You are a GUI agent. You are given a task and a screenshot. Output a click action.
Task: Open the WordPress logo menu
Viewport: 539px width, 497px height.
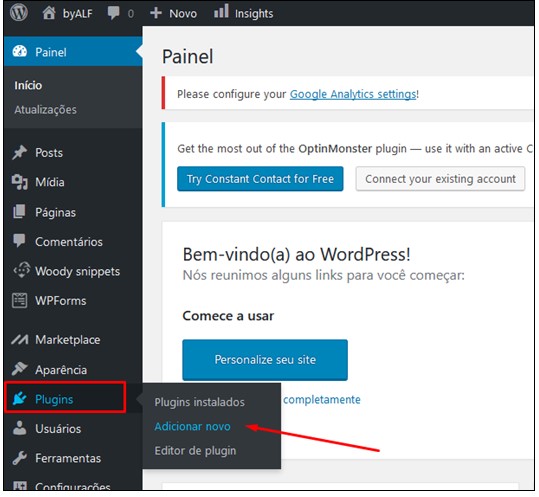[x=19, y=13]
